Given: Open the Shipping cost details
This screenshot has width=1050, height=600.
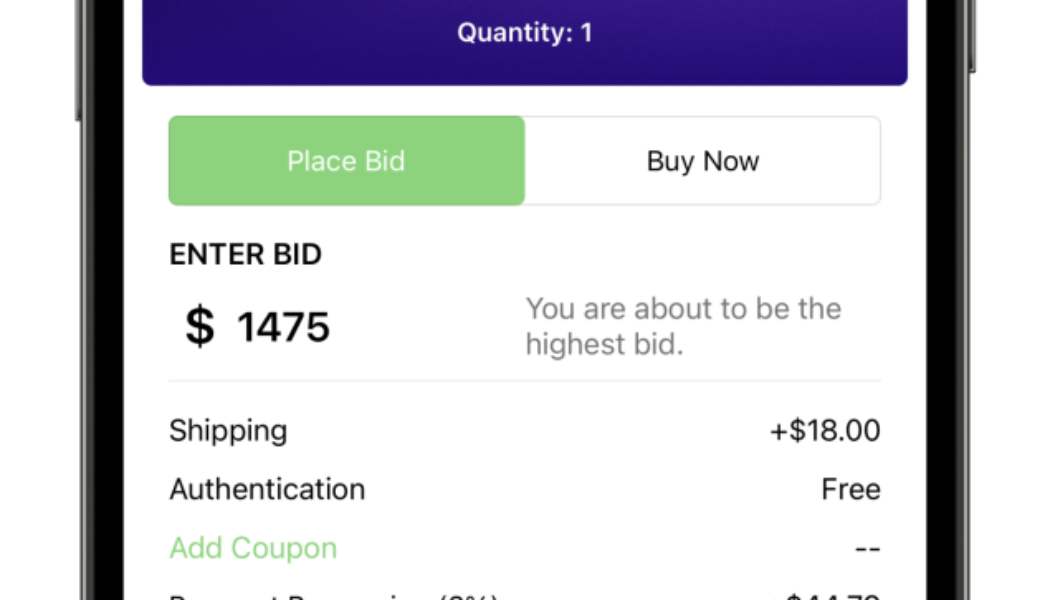Looking at the screenshot, I should (228, 430).
